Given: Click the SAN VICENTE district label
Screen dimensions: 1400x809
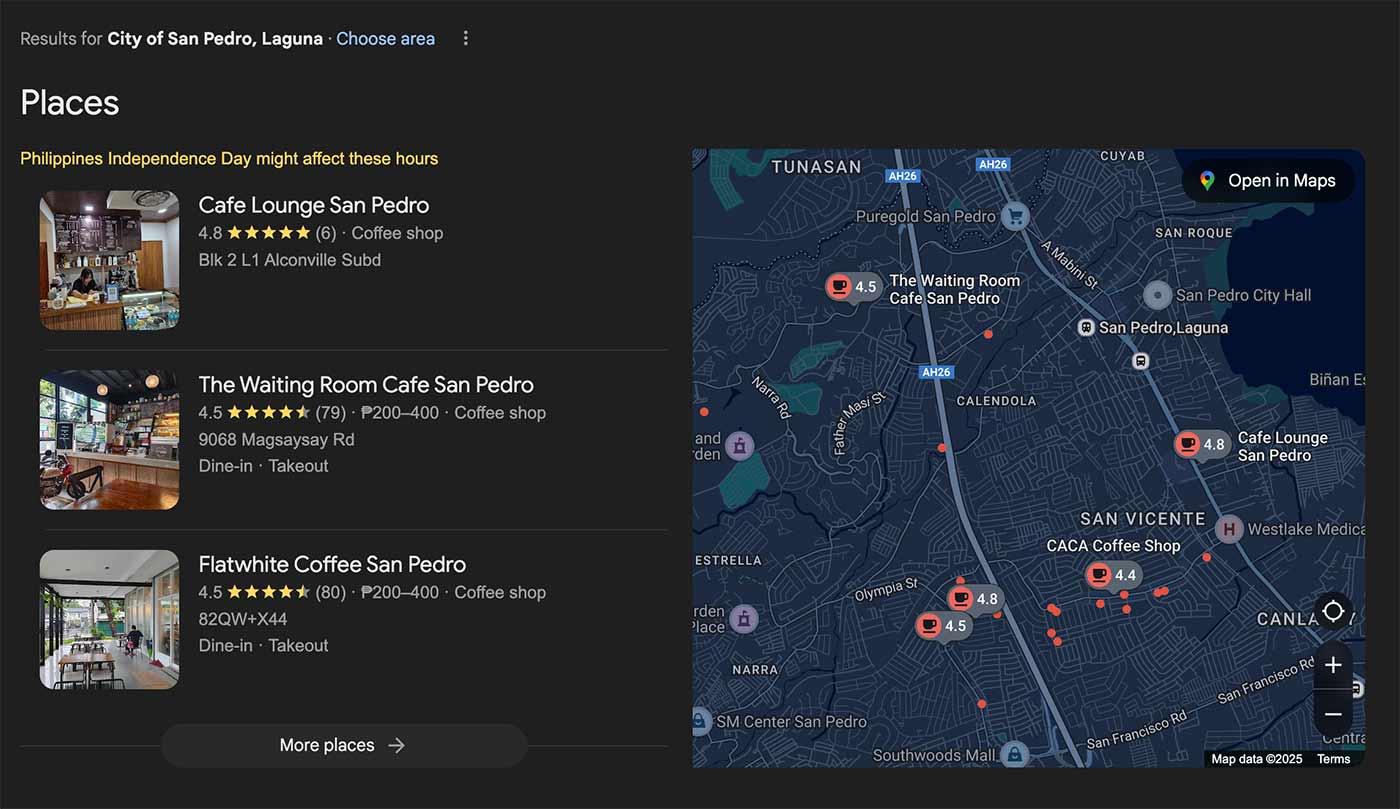Looking at the screenshot, I should tap(1143, 519).
